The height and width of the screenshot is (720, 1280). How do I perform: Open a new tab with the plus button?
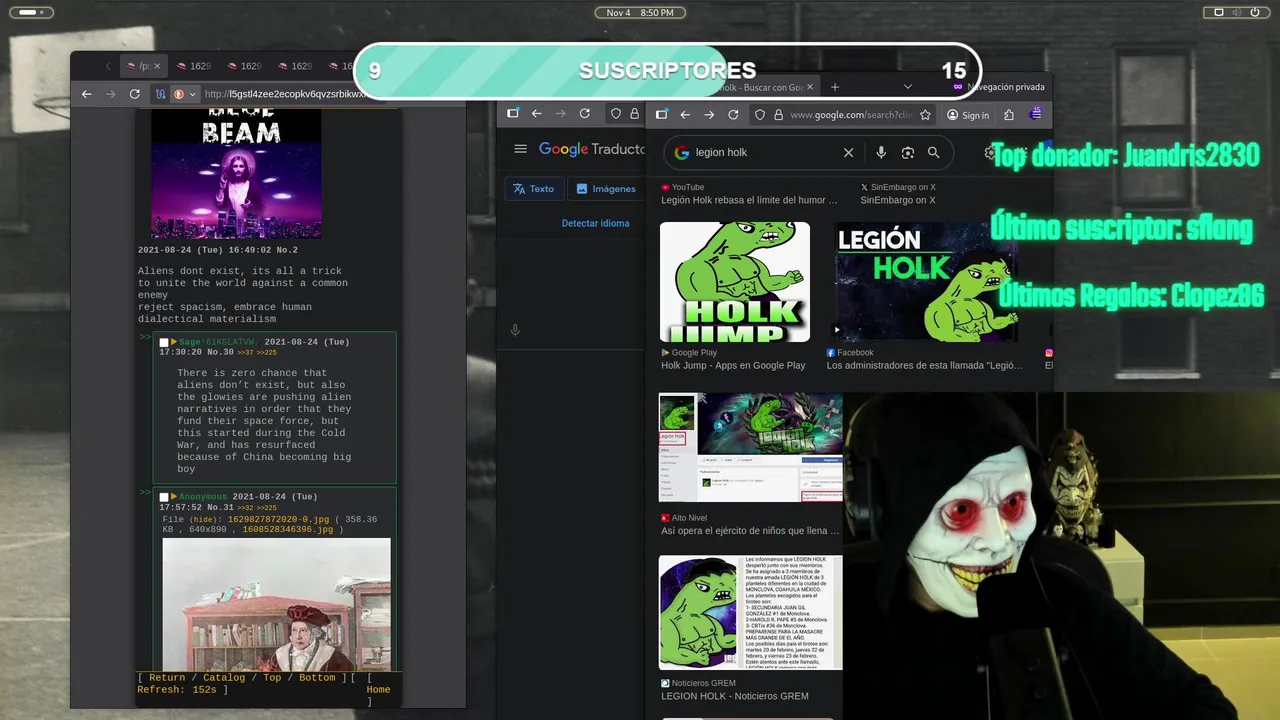pyautogui.click(x=835, y=87)
